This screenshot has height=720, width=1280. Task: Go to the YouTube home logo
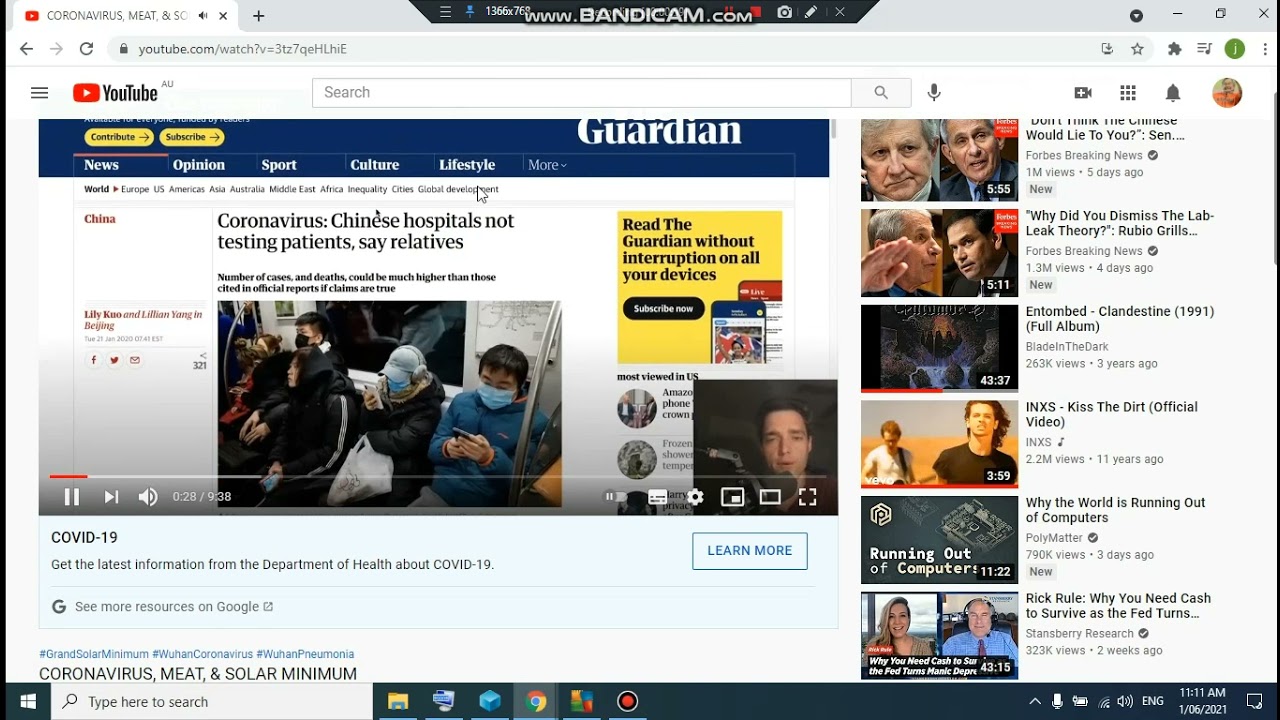pyautogui.click(x=115, y=93)
